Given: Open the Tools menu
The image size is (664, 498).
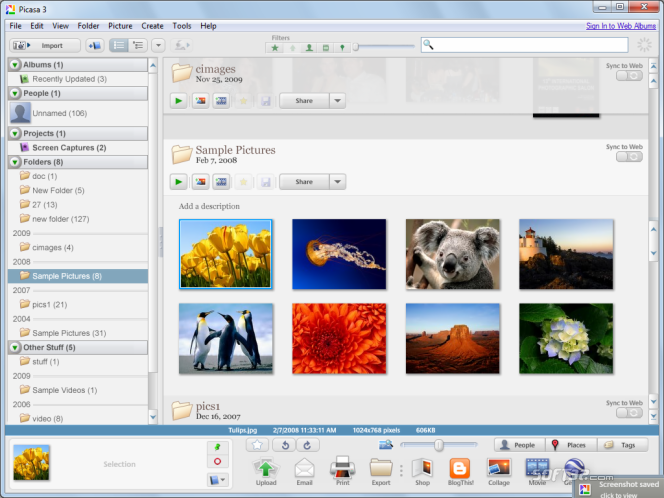Looking at the screenshot, I should click(182, 25).
